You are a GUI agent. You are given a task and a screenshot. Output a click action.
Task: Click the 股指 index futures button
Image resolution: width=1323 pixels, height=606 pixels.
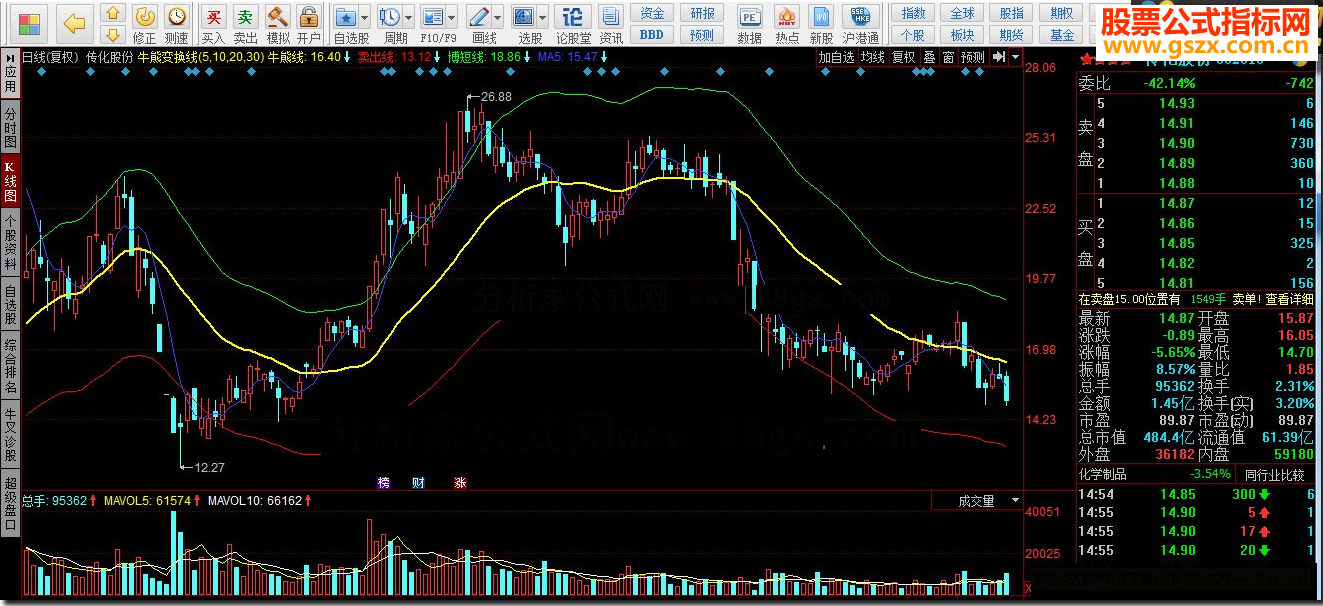pyautogui.click(x=1012, y=13)
